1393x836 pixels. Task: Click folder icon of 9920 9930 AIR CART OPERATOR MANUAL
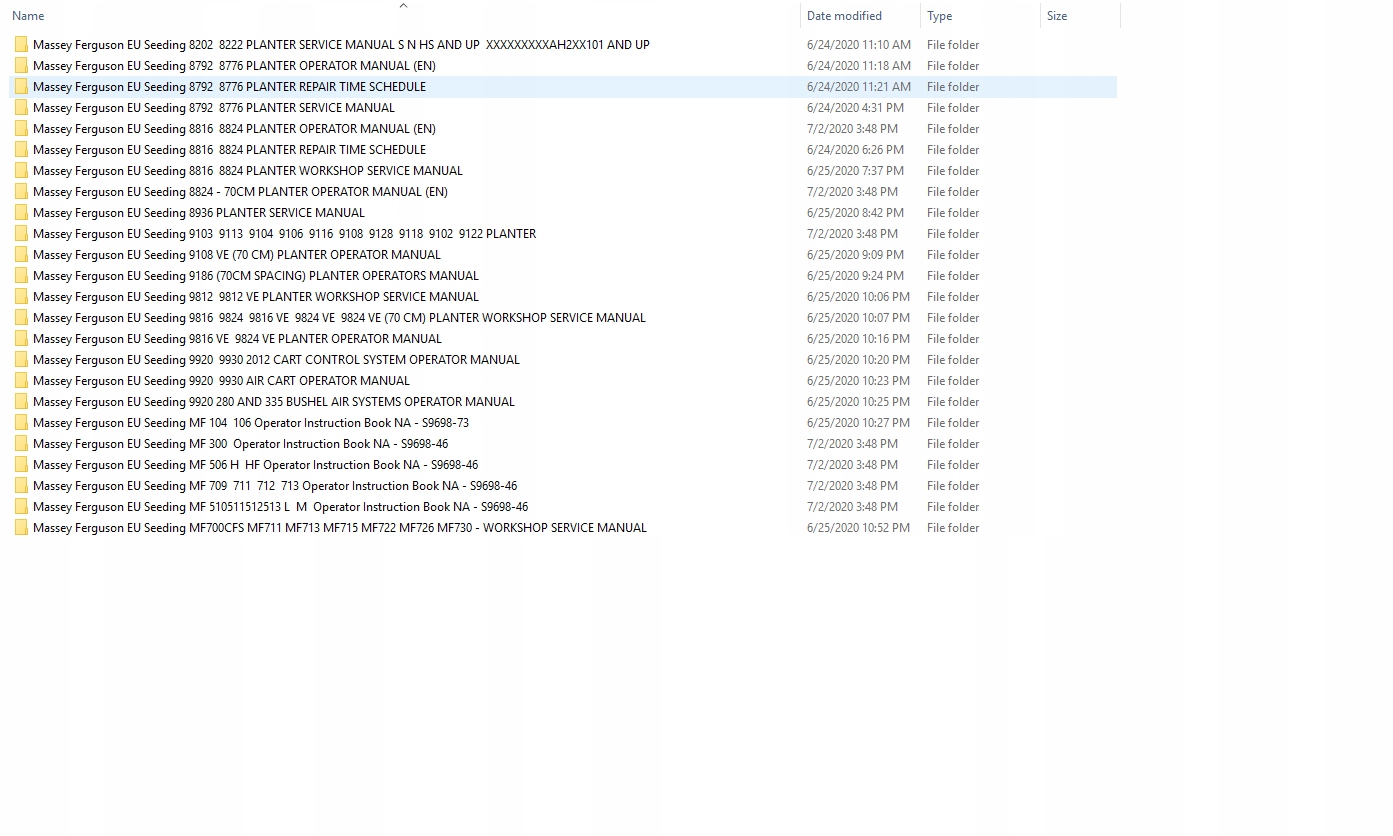(x=21, y=381)
